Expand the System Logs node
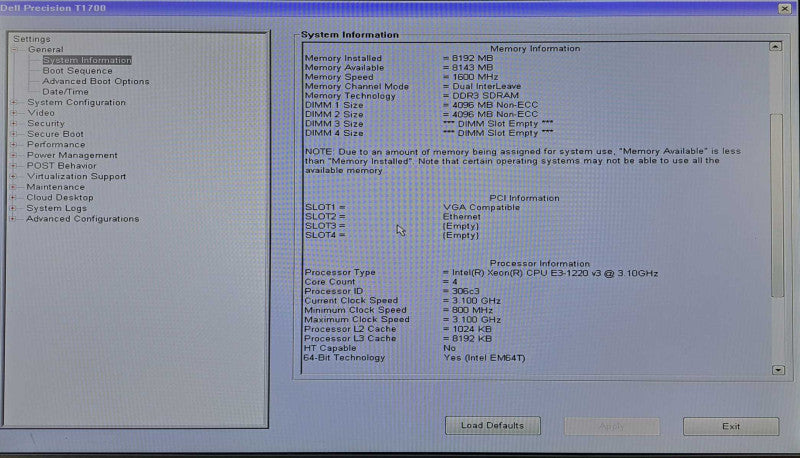 [x=14, y=208]
